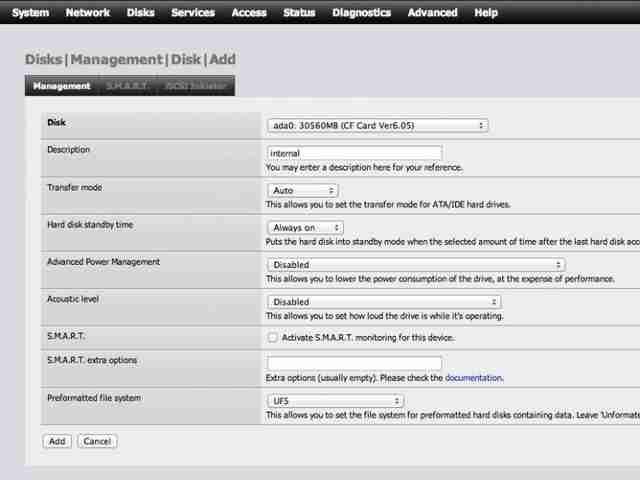Open the System menu

(31, 13)
